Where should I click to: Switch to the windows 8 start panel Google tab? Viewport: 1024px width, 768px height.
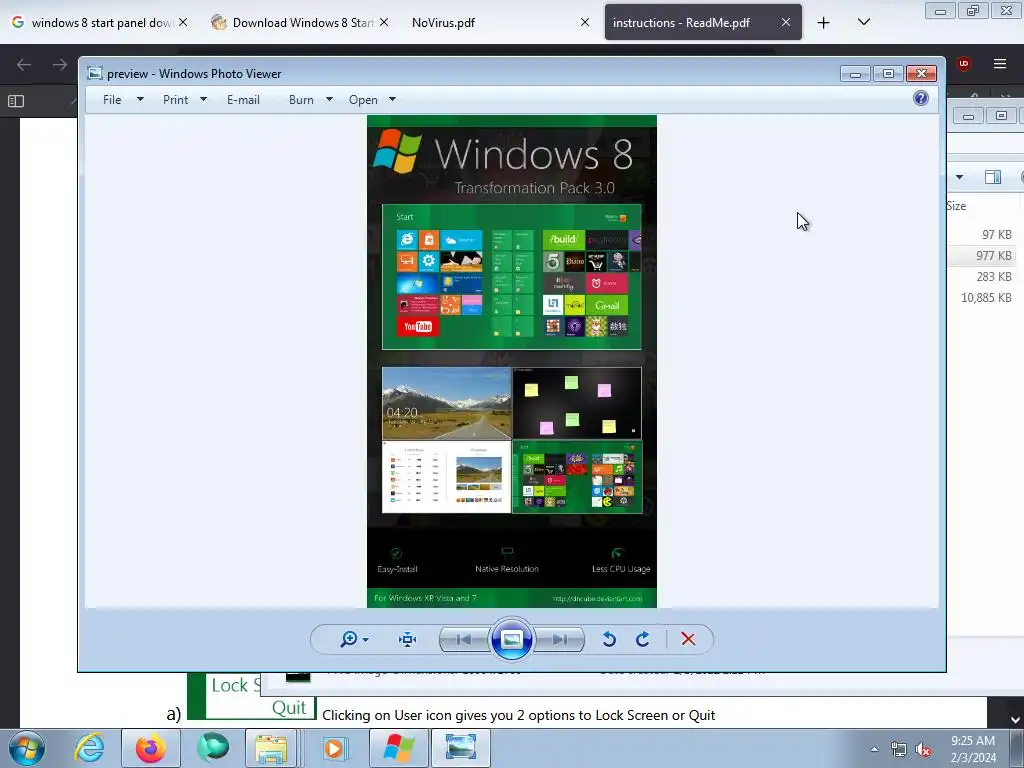click(98, 22)
